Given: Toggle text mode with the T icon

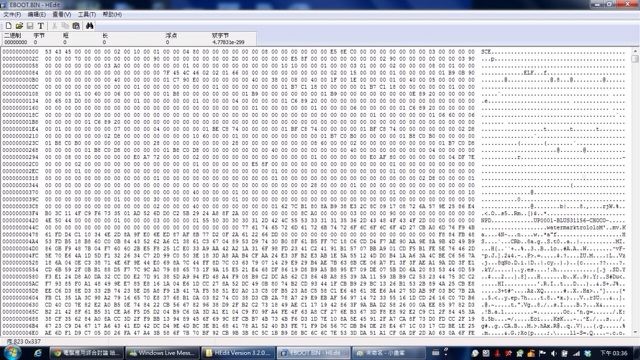Looking at the screenshot, I should 40,26.
